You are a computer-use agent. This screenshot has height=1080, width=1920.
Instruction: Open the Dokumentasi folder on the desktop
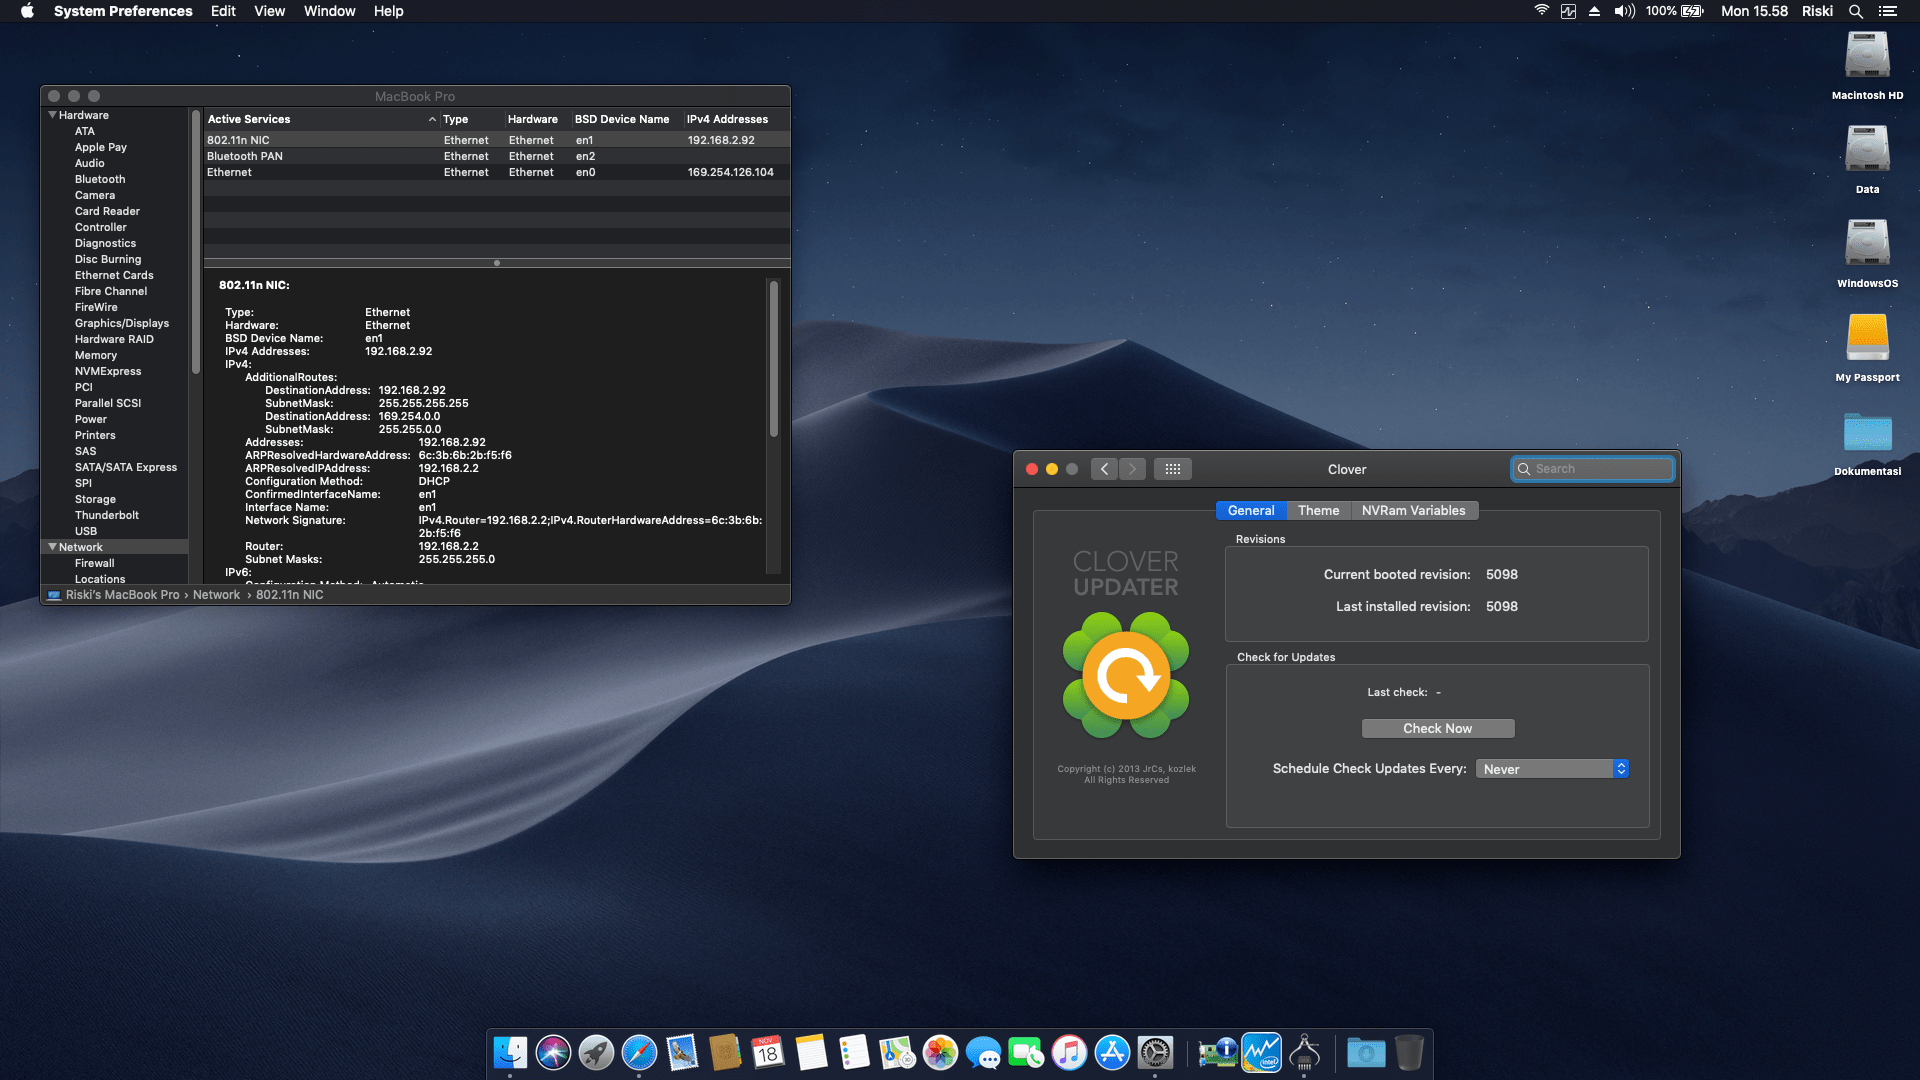1867,434
